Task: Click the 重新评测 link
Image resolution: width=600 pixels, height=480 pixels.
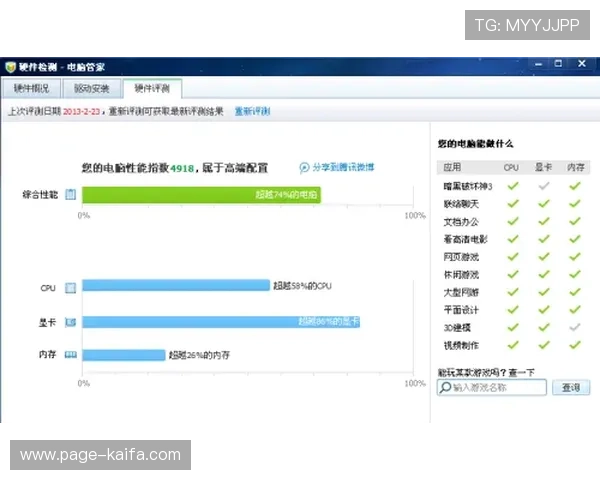Action: [x=252, y=111]
